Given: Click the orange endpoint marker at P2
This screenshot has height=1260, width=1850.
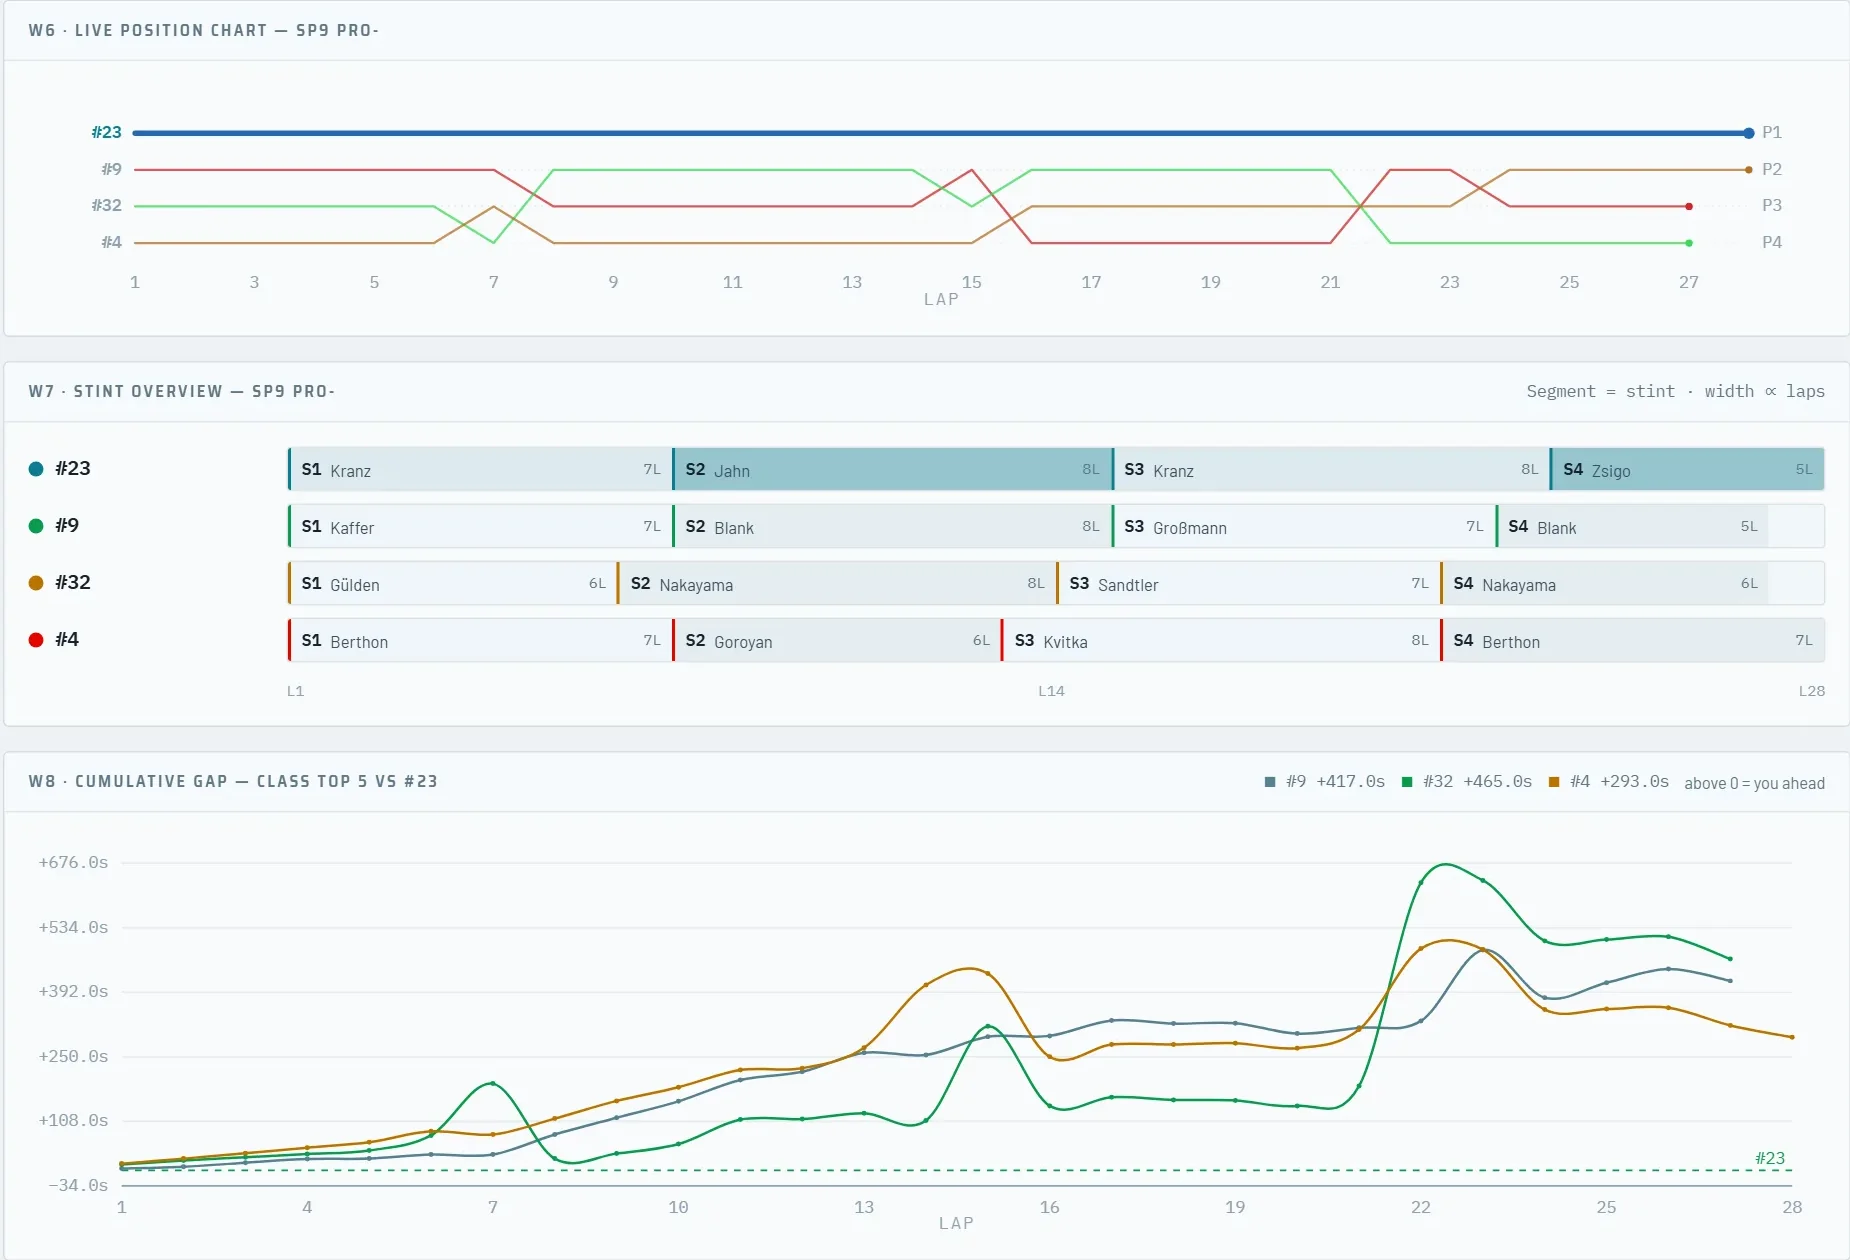Looking at the screenshot, I should coord(1748,170).
